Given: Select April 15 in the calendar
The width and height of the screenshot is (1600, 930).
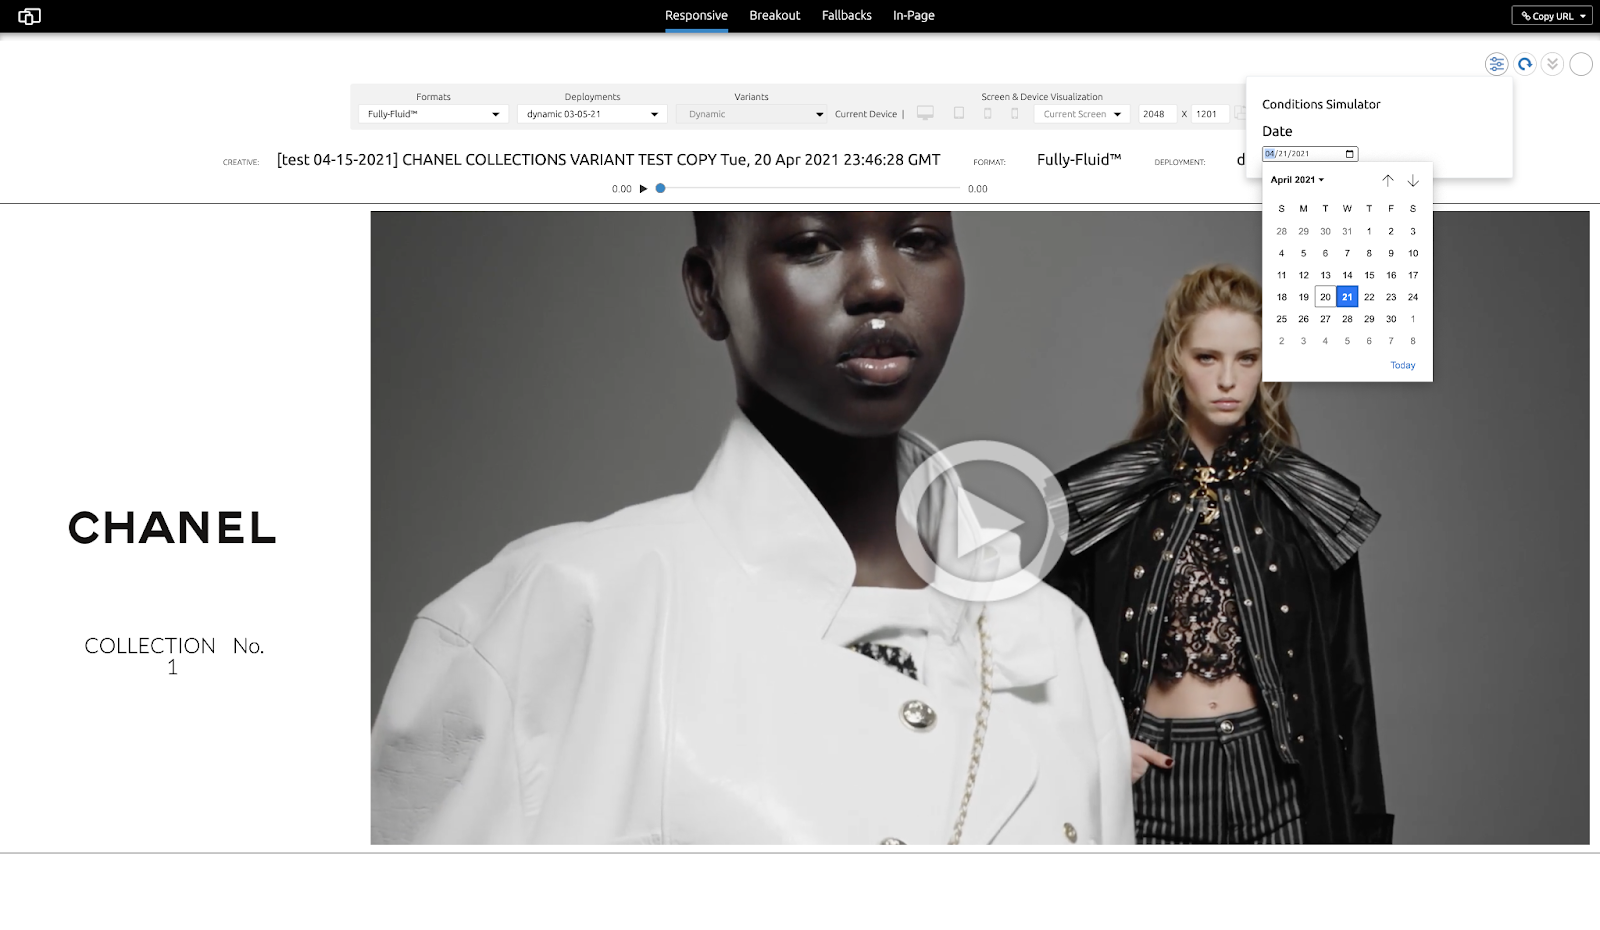Looking at the screenshot, I should coord(1369,275).
